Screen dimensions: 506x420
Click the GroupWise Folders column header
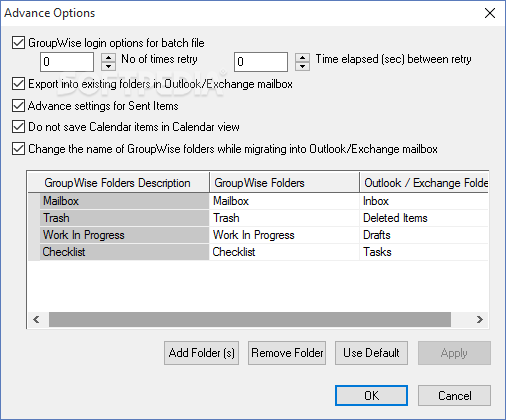[x=284, y=183]
